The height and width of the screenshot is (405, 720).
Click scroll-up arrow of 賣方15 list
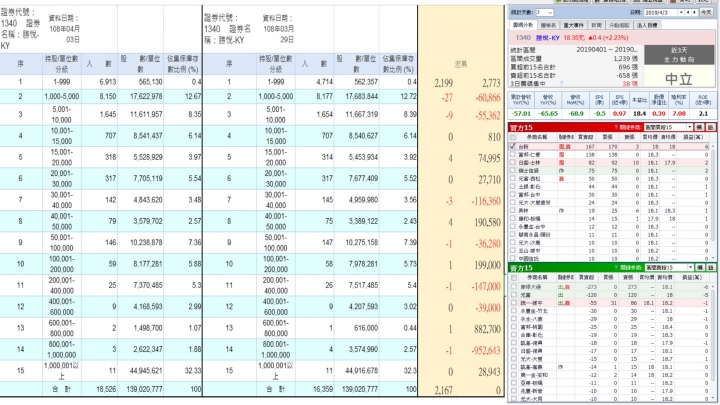click(x=713, y=287)
